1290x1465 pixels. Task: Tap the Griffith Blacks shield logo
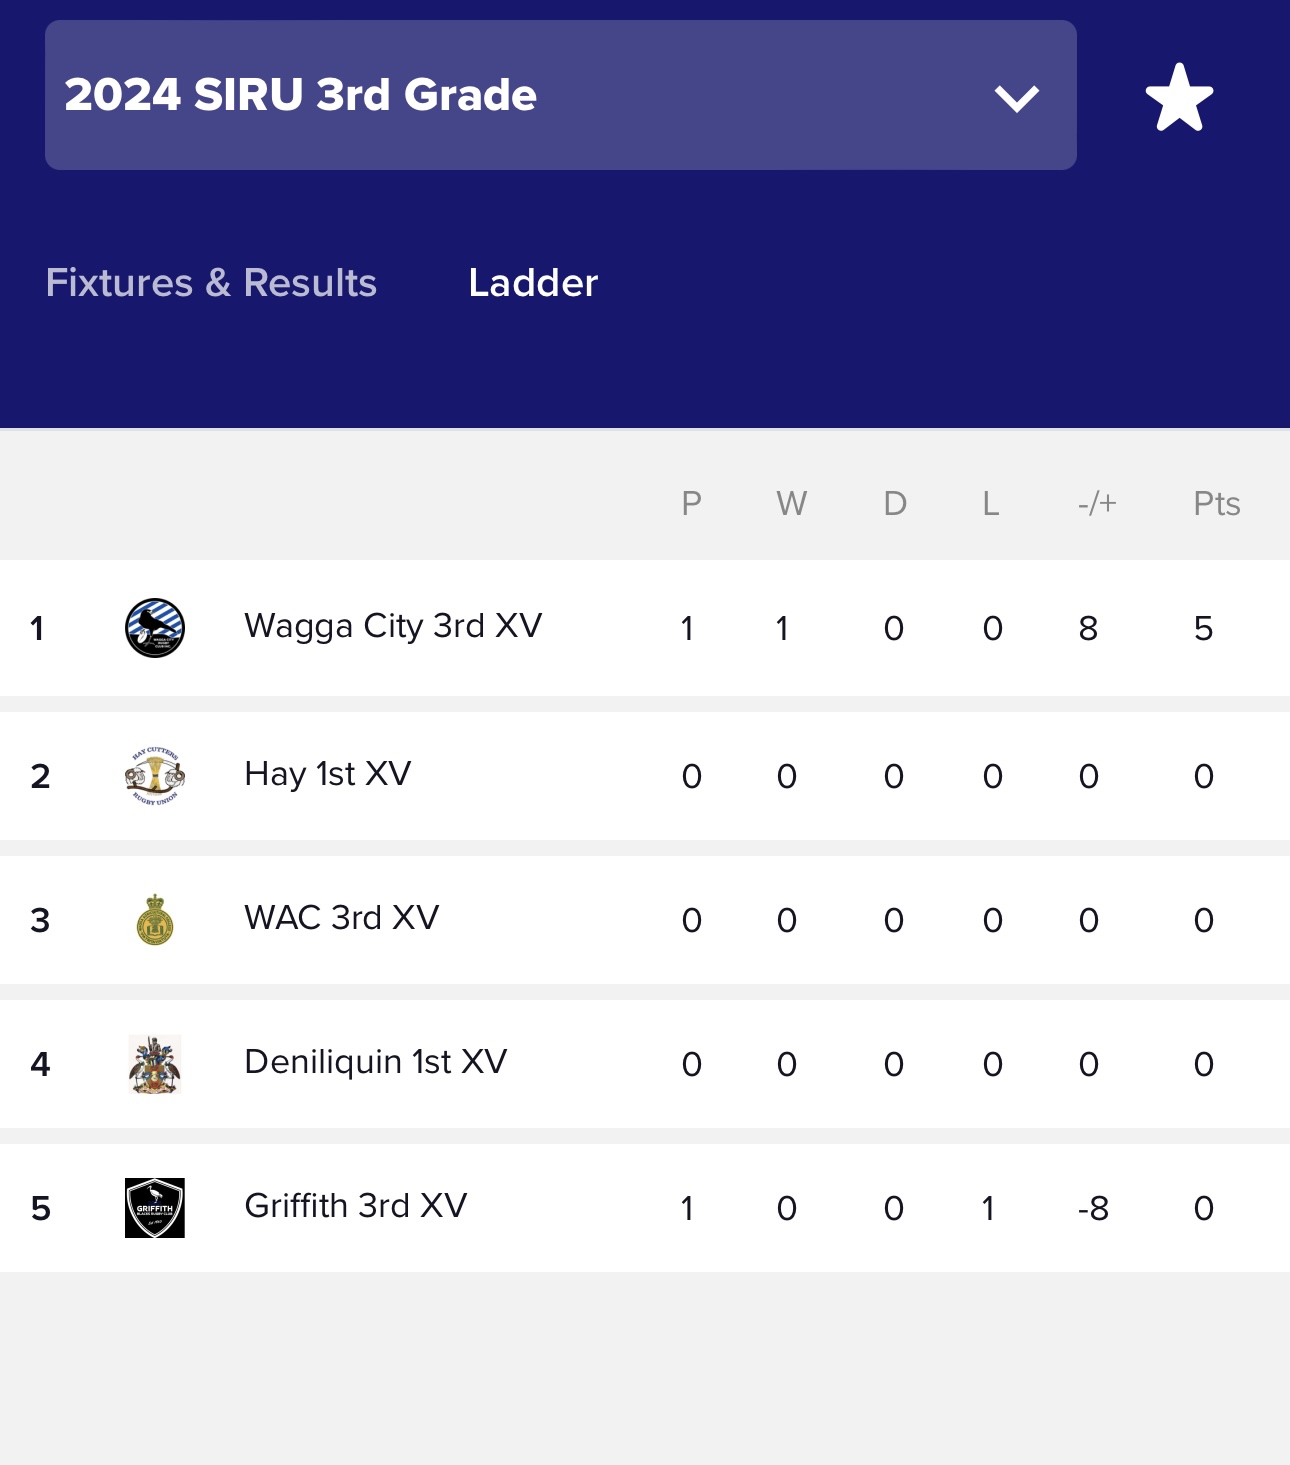pos(155,1208)
